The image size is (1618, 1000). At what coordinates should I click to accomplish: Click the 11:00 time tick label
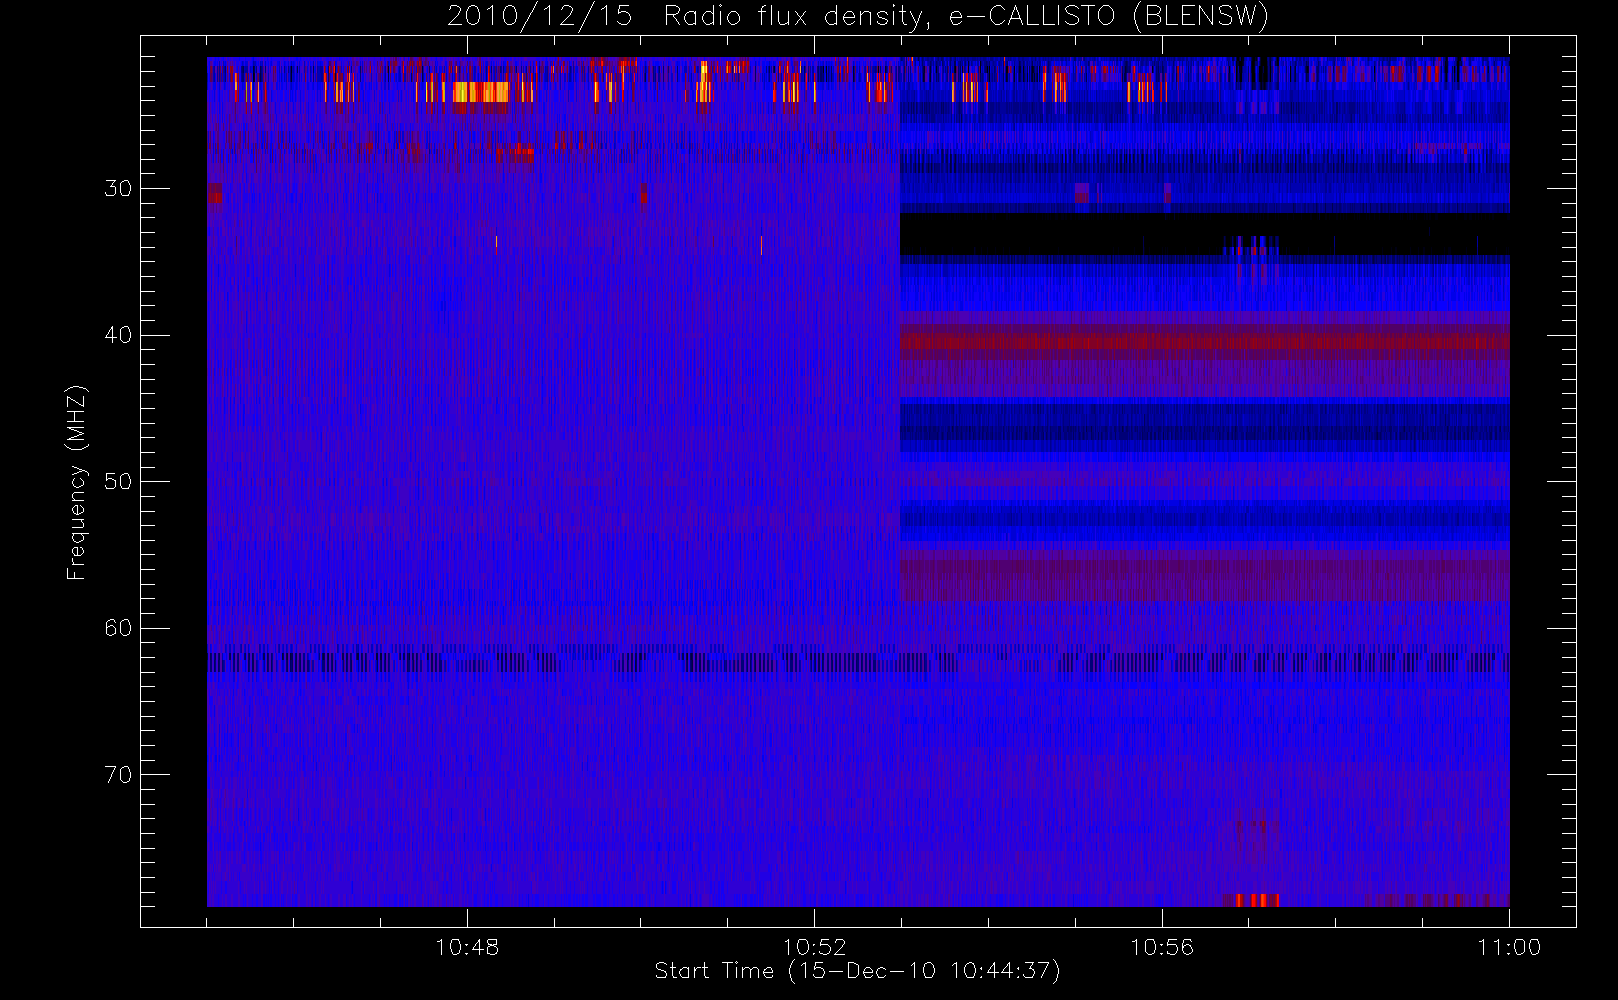tap(1509, 947)
